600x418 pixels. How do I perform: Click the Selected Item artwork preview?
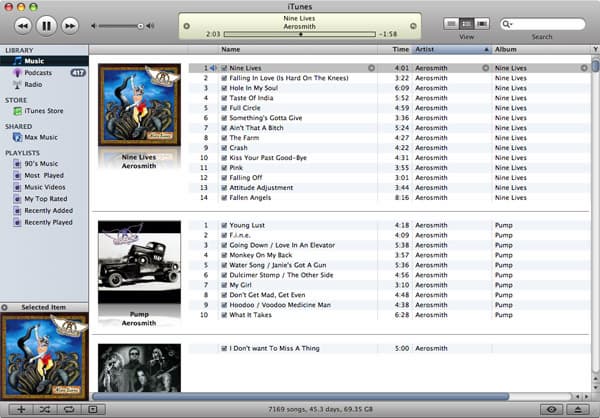[x=44, y=356]
